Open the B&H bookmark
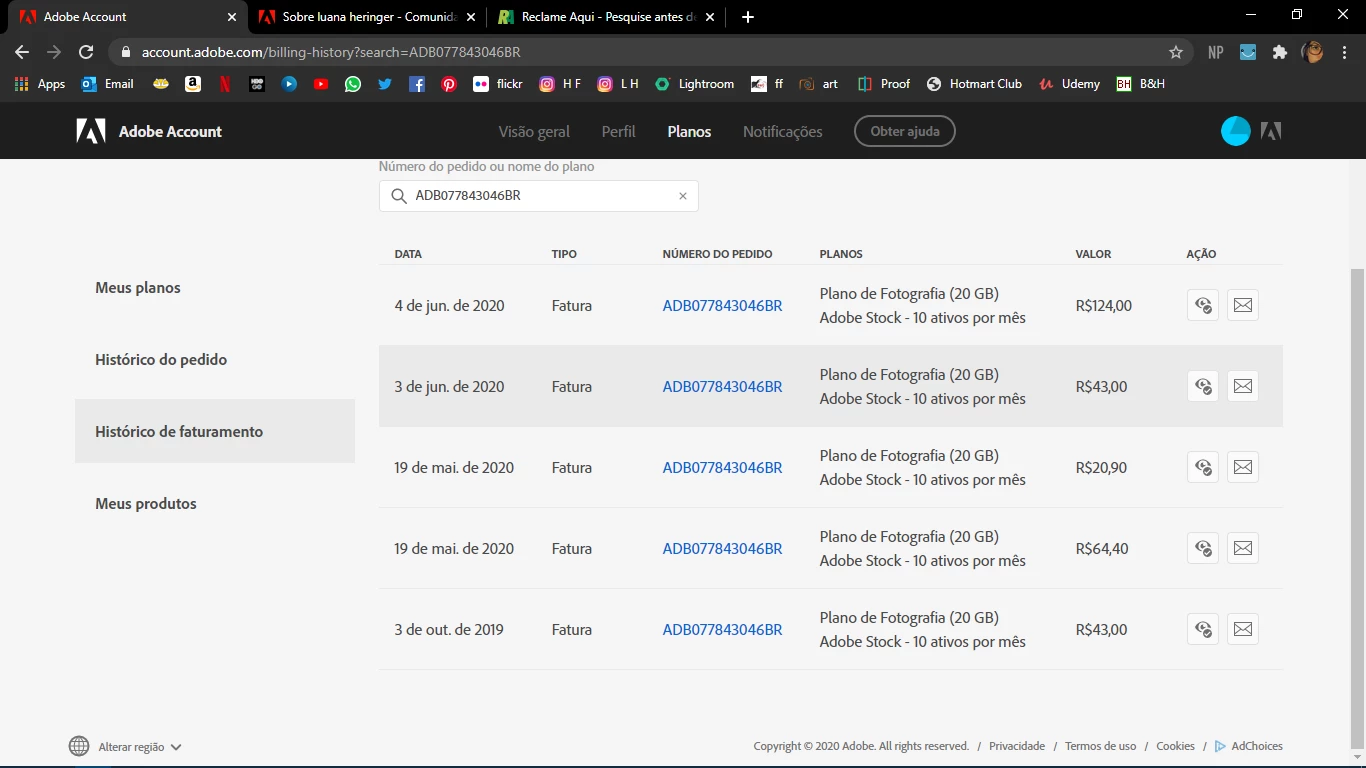1366x768 pixels. coord(1140,84)
